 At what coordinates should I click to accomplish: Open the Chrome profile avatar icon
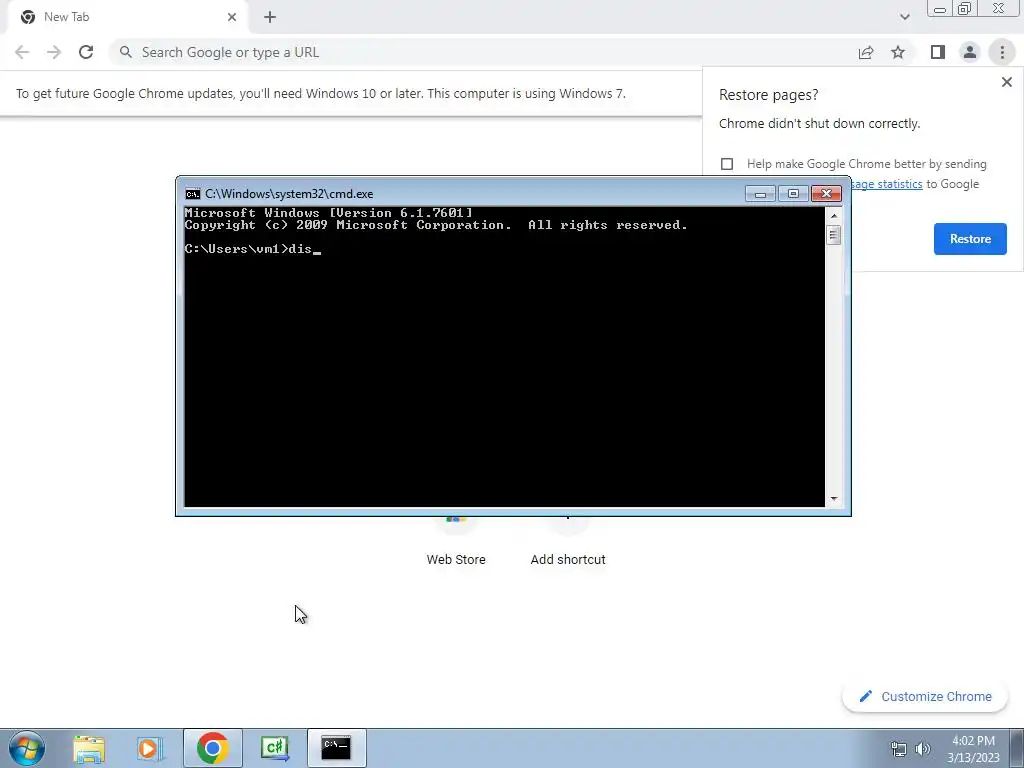click(x=970, y=52)
